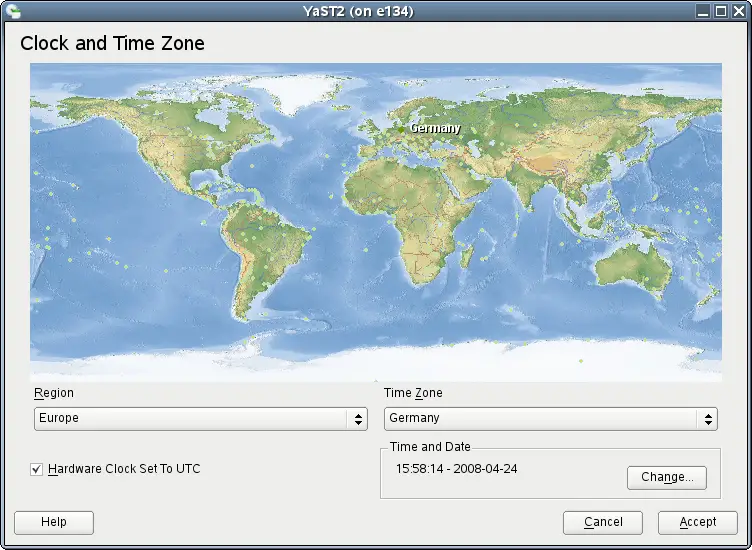This screenshot has width=752, height=550.
Task: Click the Region combo box arrow
Action: [x=358, y=419]
